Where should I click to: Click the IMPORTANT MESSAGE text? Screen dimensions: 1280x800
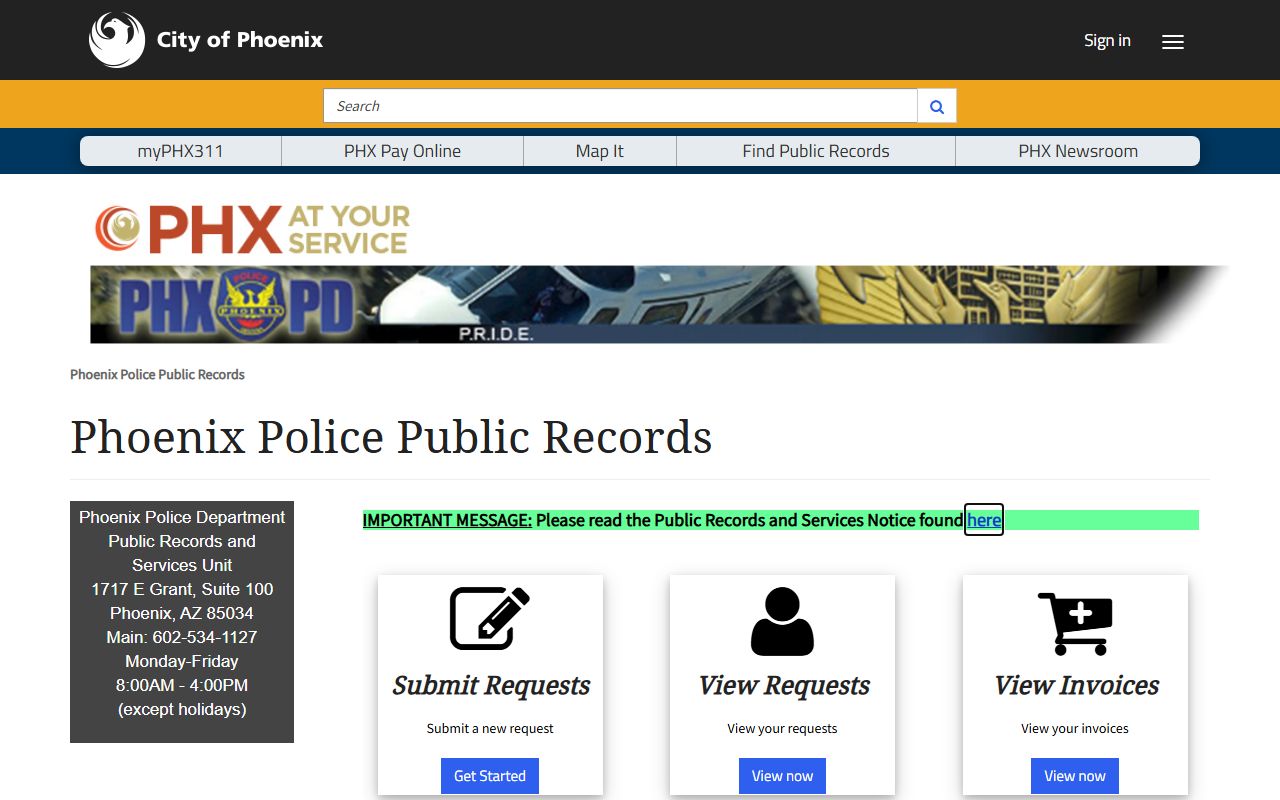point(447,520)
